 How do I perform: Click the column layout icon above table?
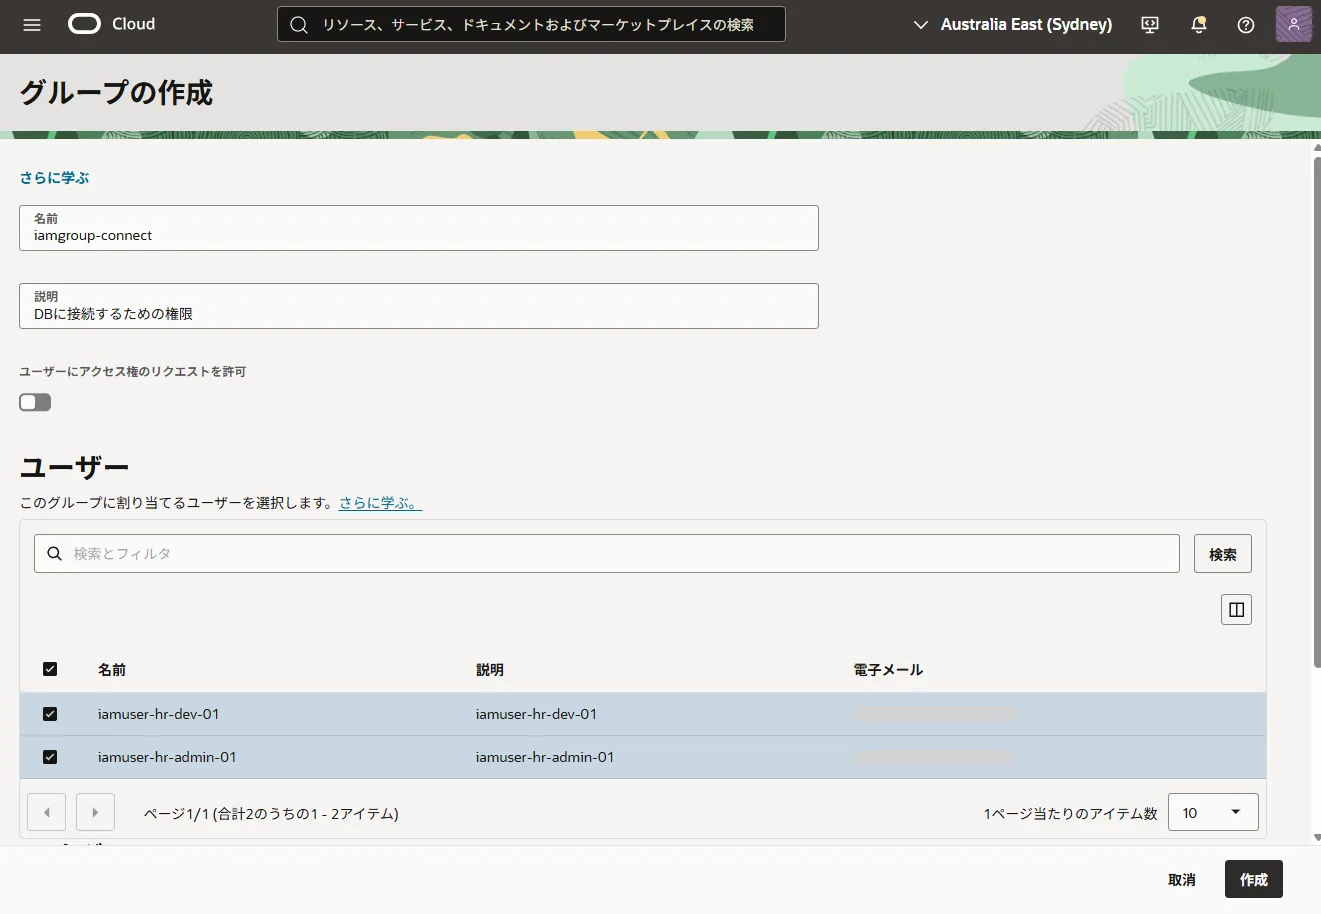pos(1236,610)
